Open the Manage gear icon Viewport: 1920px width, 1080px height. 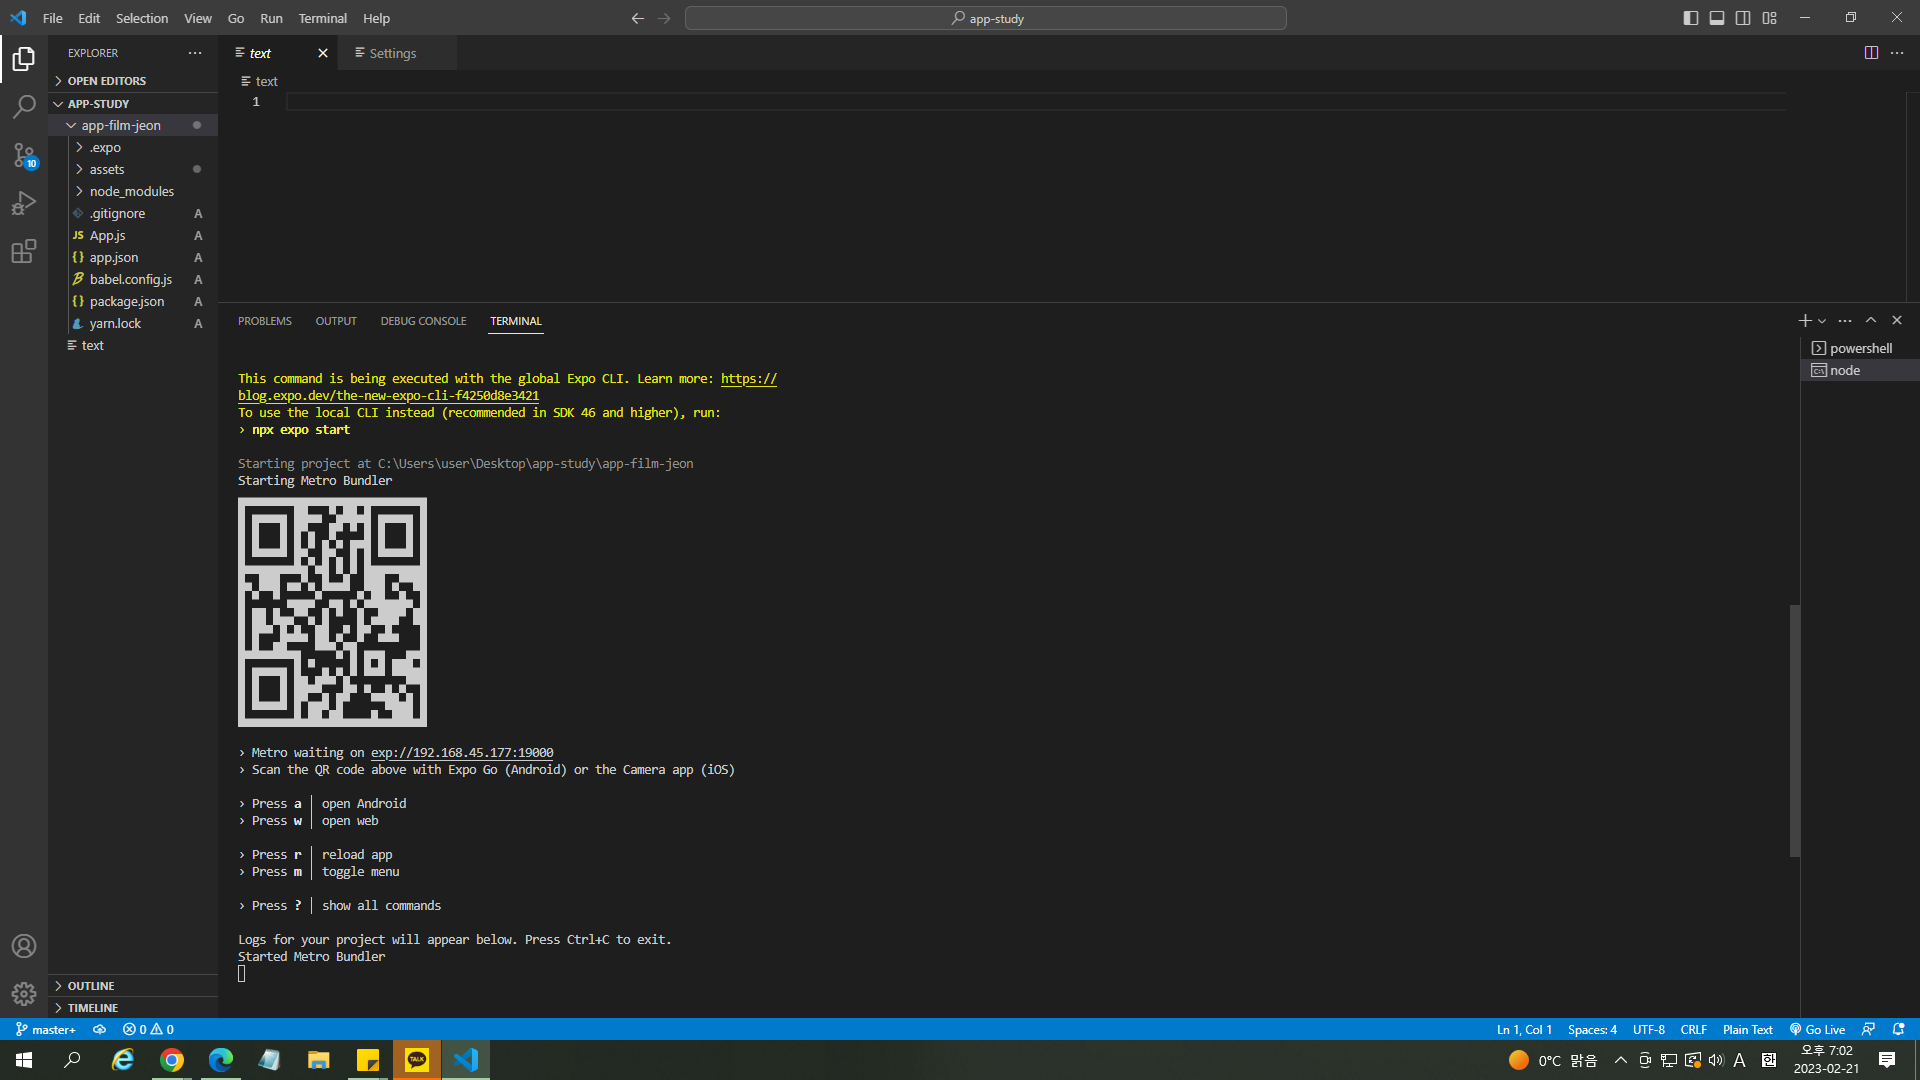tap(24, 993)
